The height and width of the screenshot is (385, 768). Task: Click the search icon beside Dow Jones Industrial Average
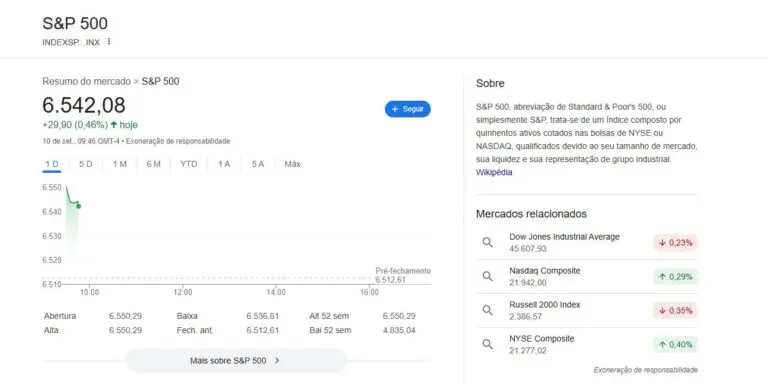(x=487, y=242)
